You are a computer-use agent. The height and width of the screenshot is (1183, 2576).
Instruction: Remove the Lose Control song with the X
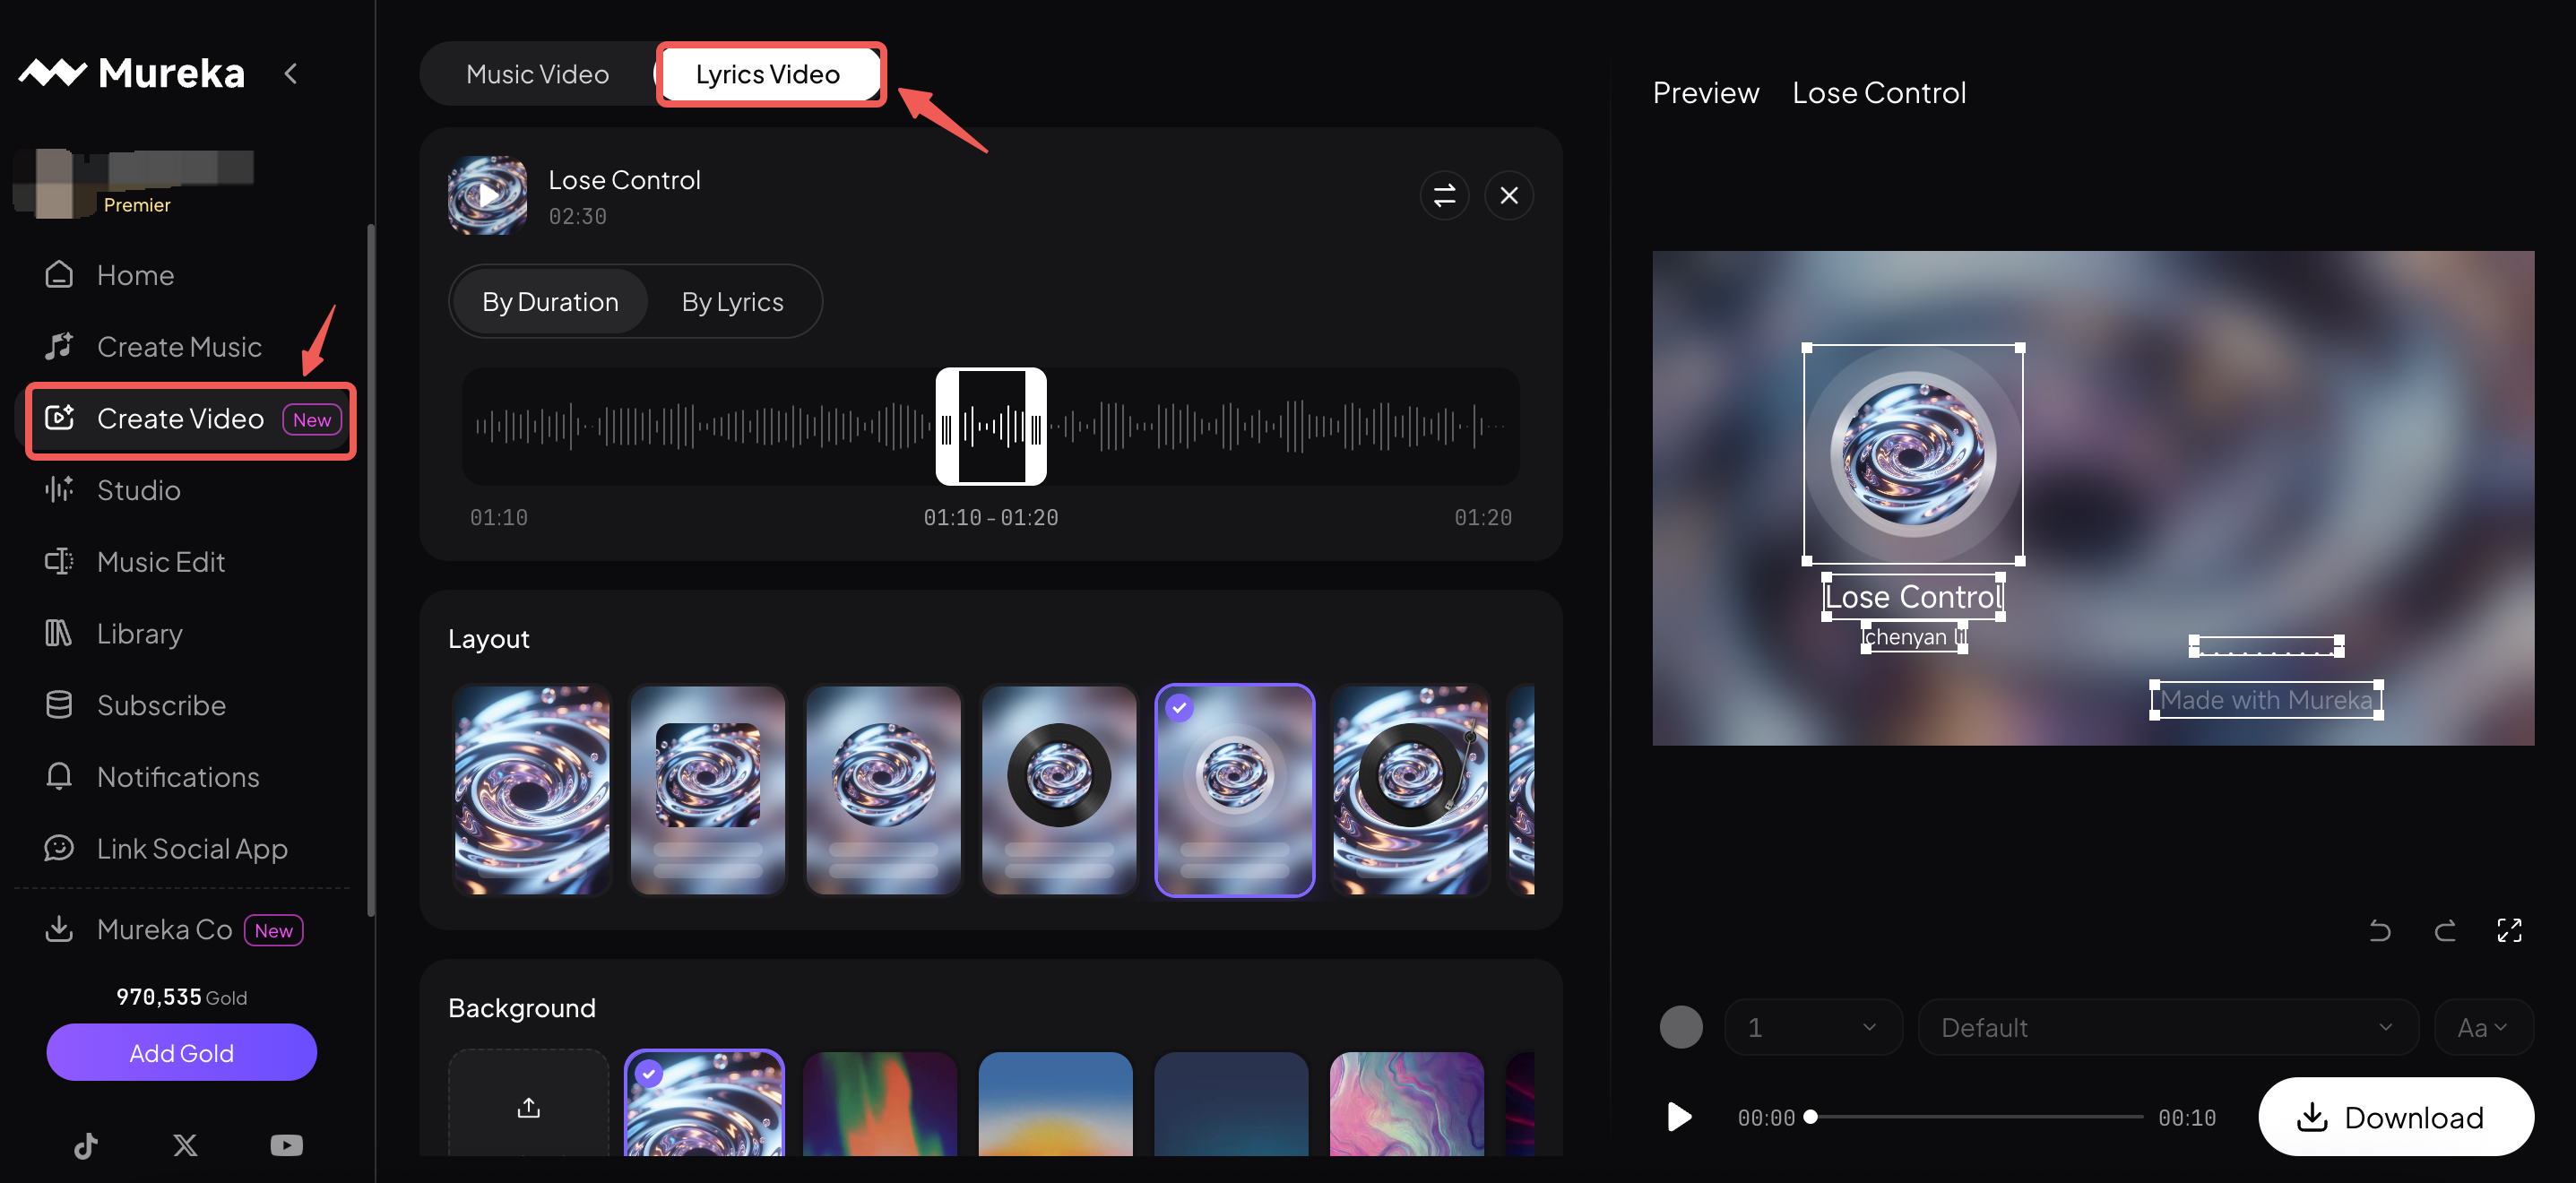click(1508, 195)
